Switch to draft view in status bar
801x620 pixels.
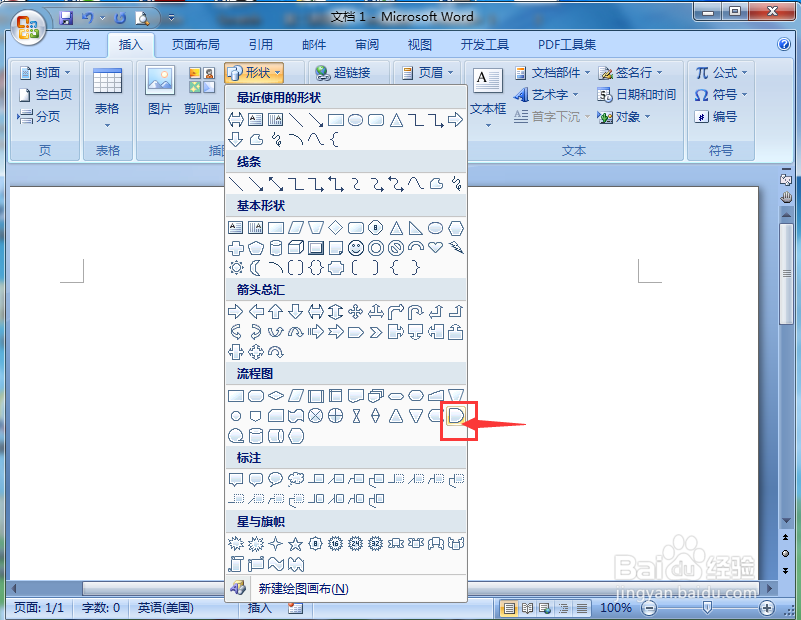click(x=581, y=608)
